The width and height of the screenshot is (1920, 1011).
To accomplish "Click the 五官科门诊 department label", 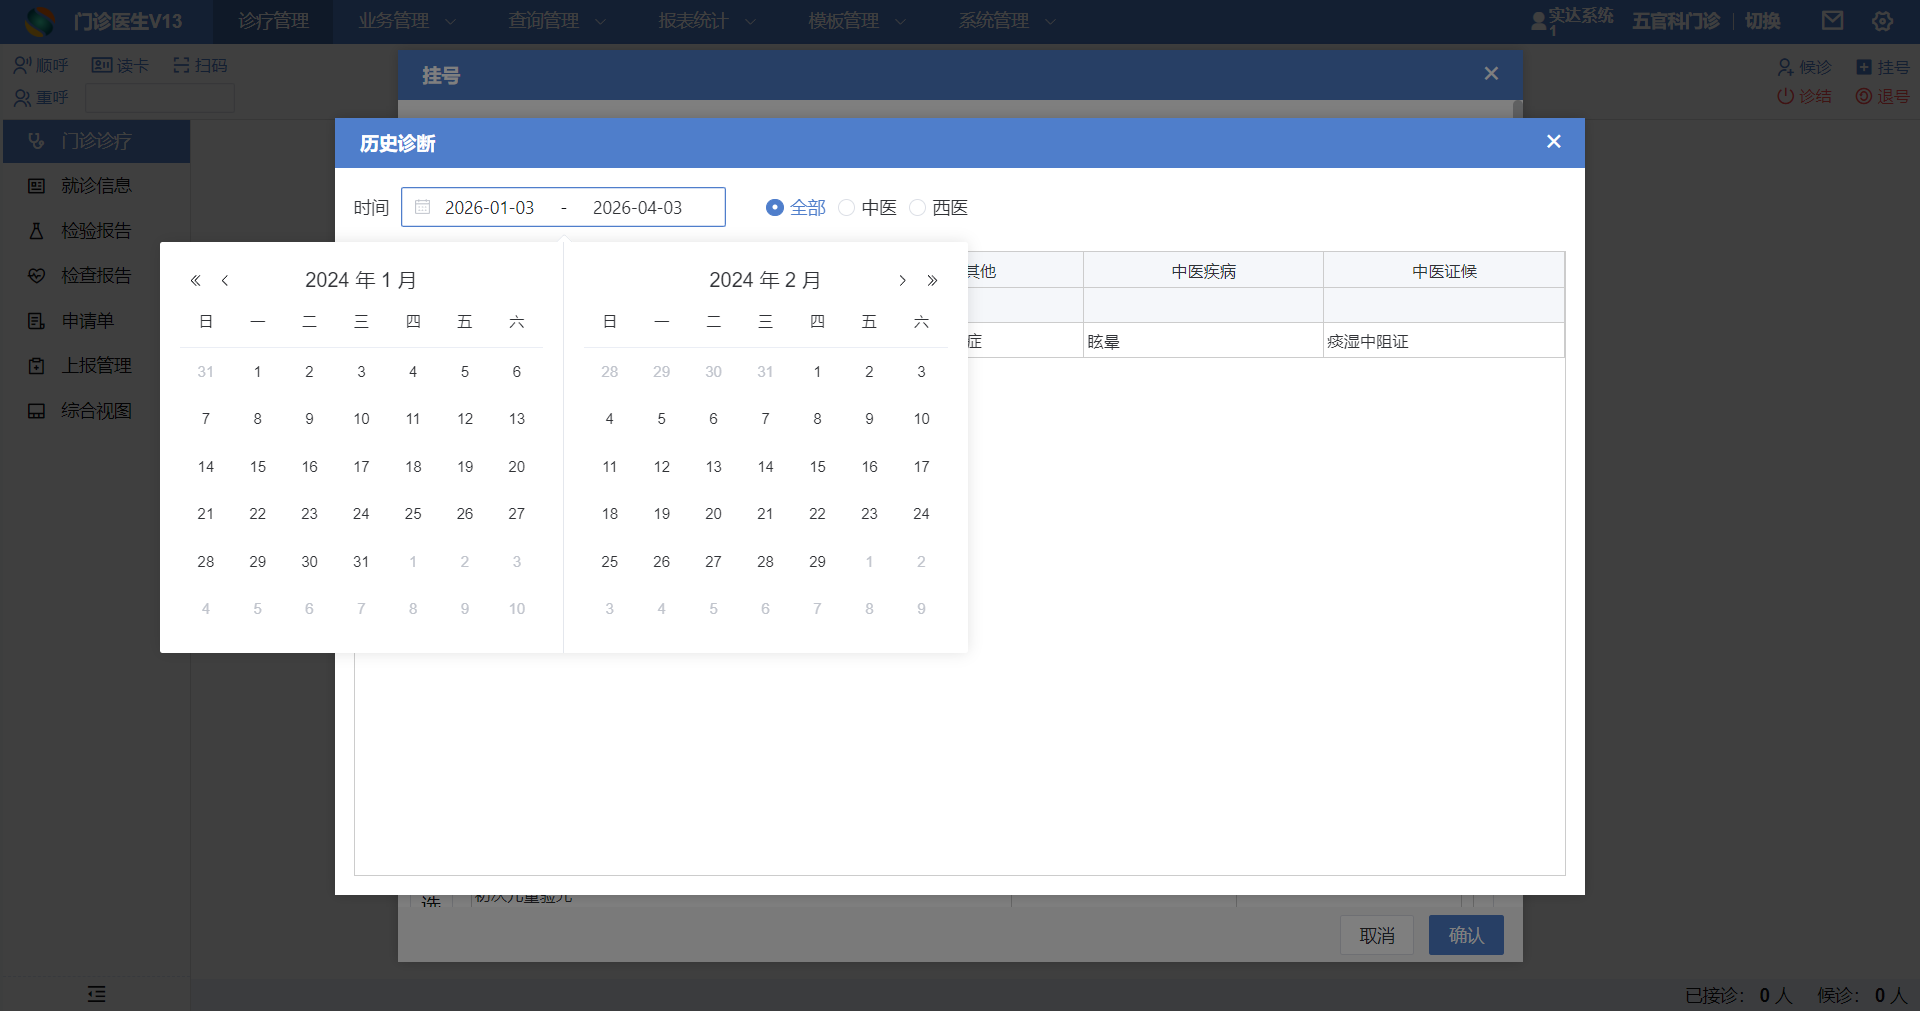I will coord(1676,21).
